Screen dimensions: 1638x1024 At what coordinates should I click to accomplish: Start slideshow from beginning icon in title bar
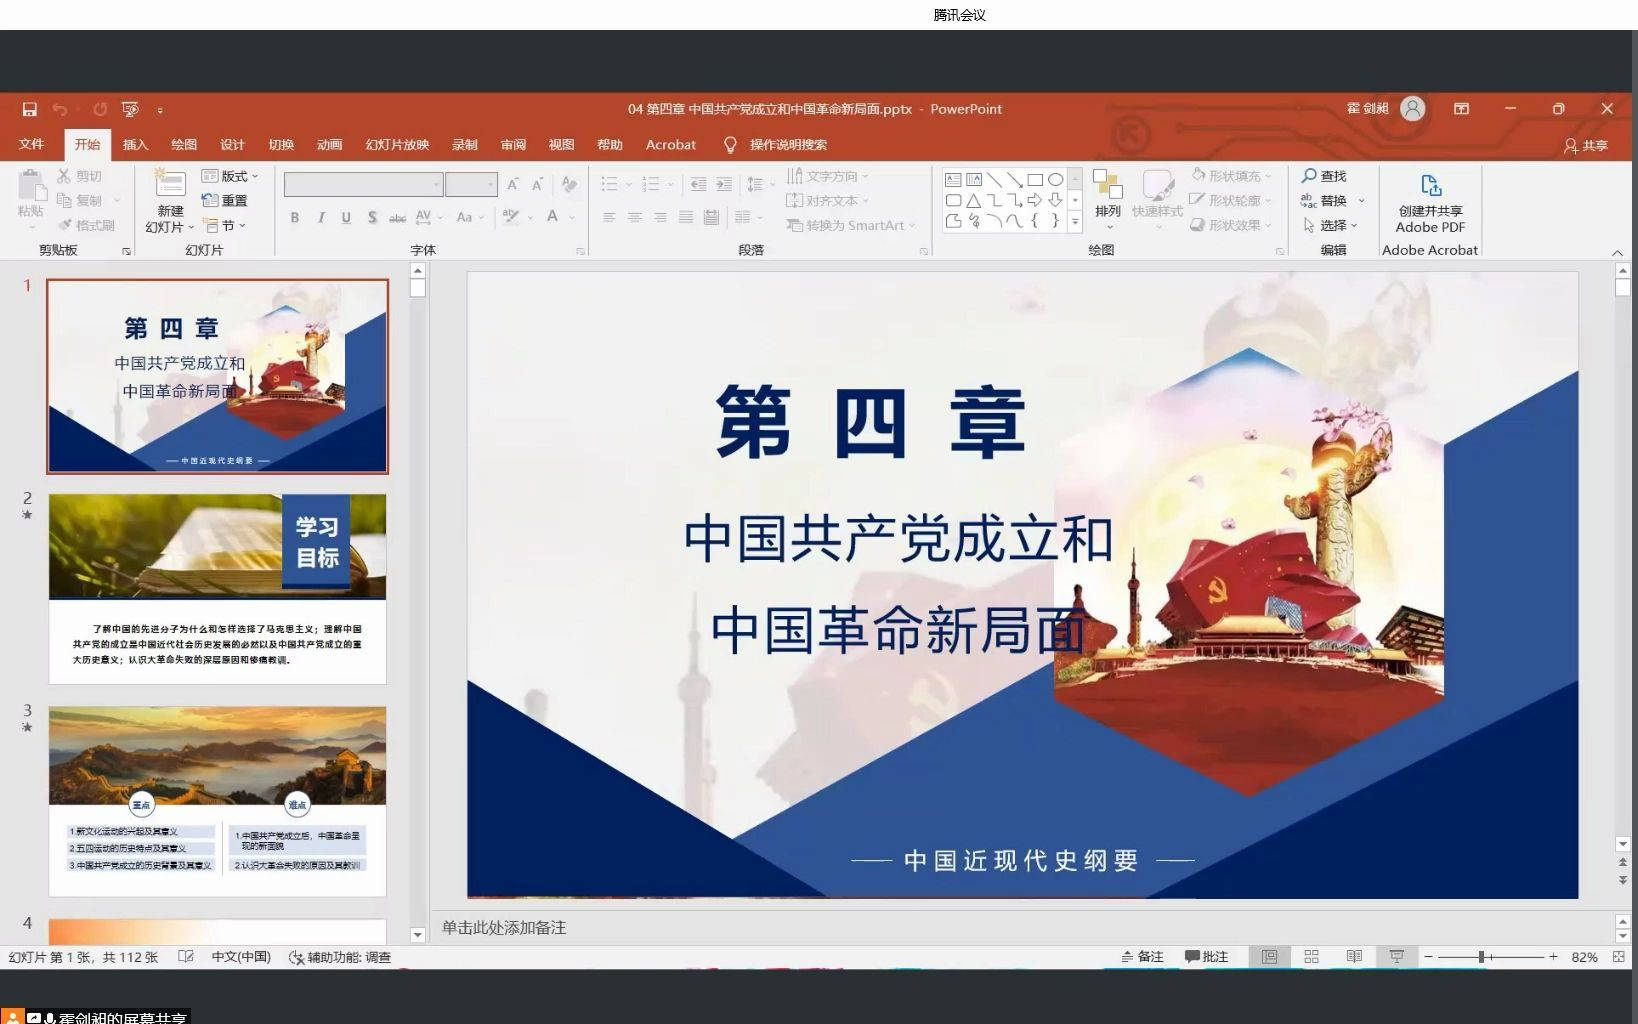[130, 109]
